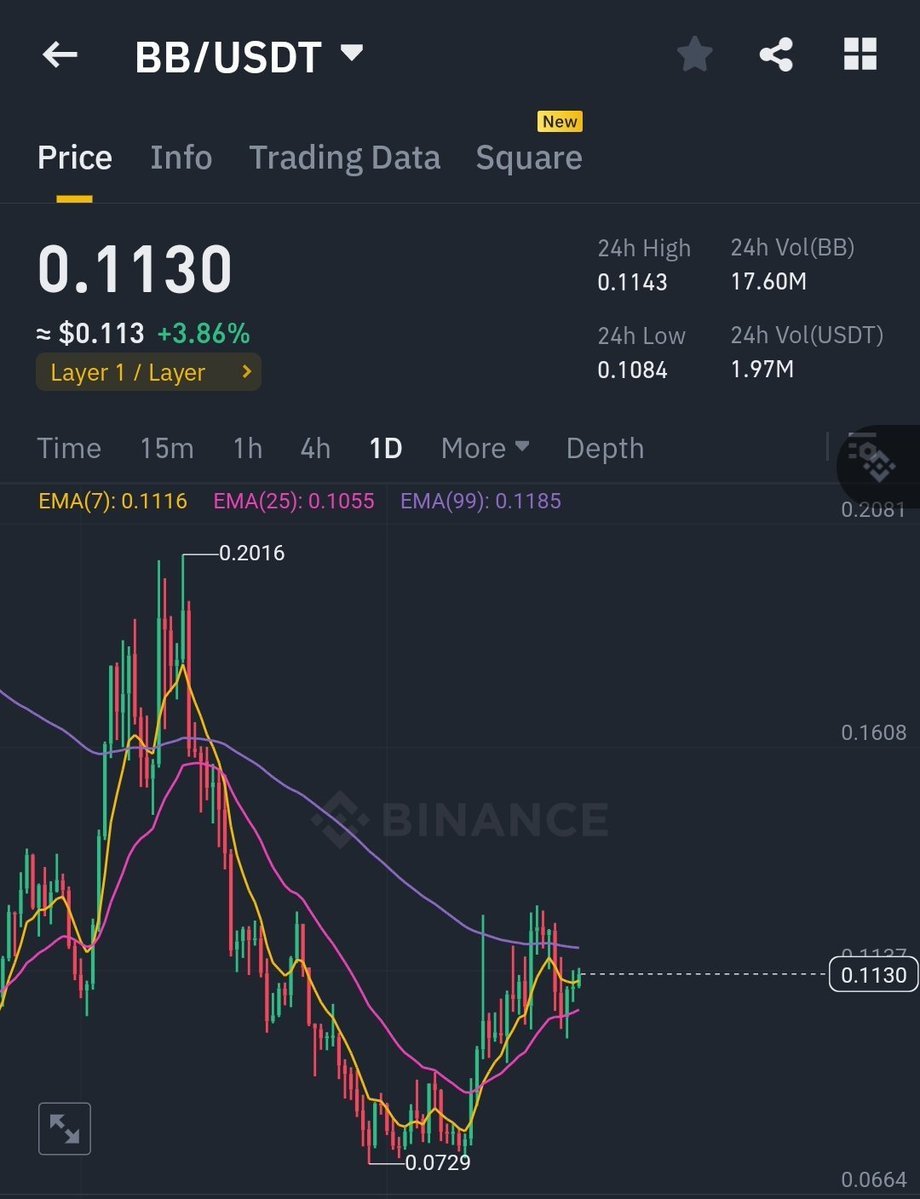Tap the 0.1608 price axis label
The image size is (920, 1199).
[x=873, y=733]
